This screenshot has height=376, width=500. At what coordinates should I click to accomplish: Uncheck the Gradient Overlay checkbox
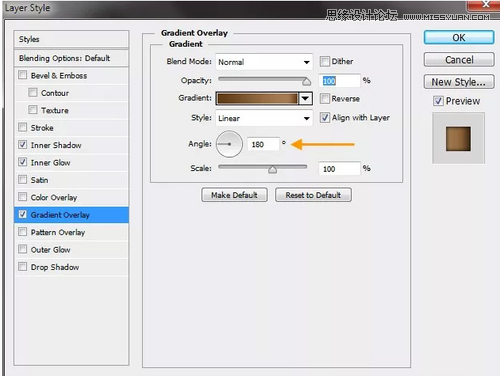[x=22, y=214]
